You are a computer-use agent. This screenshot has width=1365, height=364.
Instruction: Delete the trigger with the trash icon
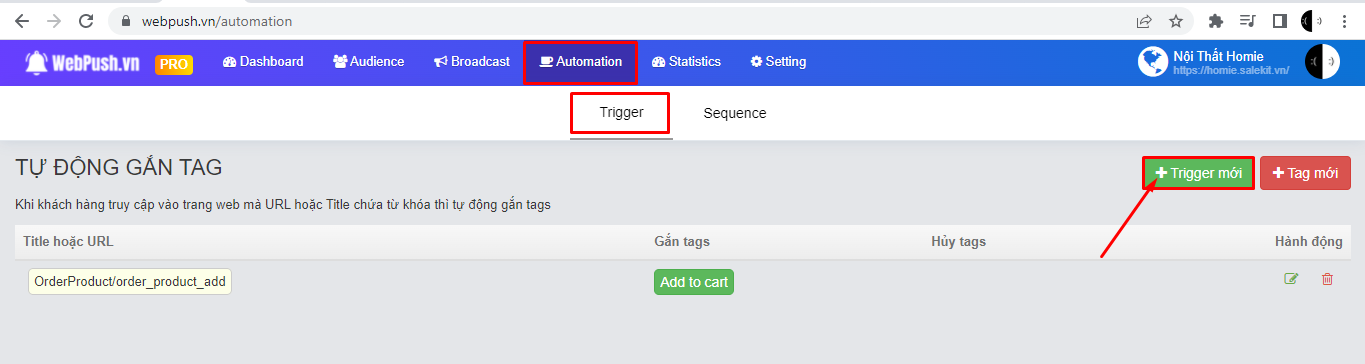[1327, 279]
